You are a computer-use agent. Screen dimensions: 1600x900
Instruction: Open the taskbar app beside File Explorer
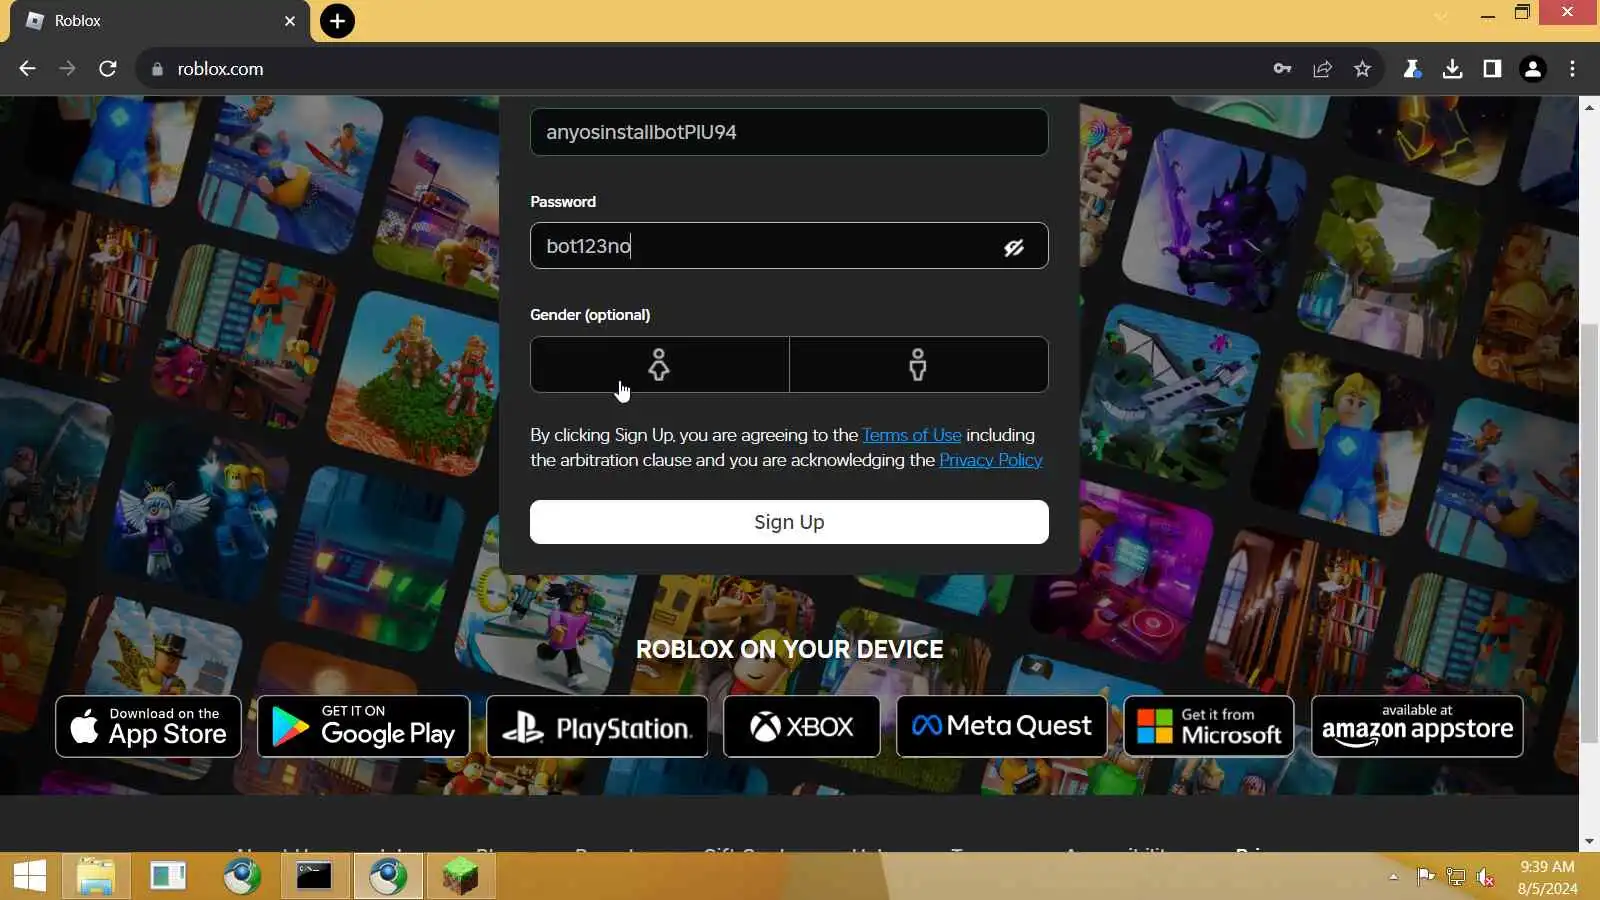tap(168, 877)
